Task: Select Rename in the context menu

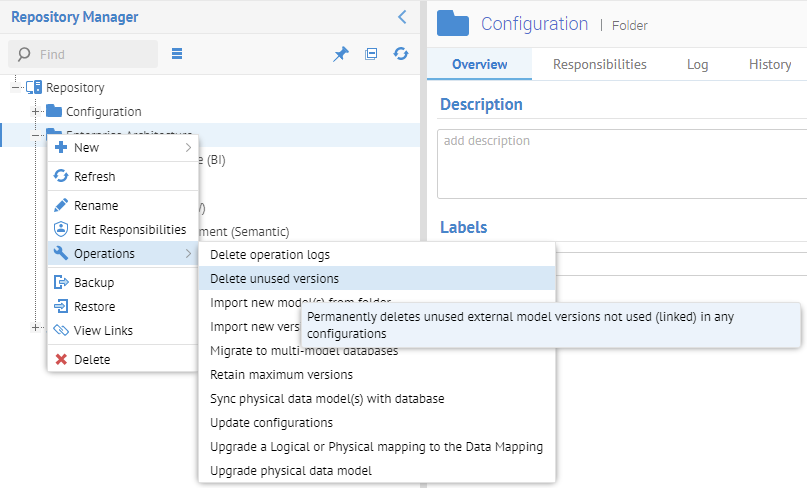Action: 96,206
